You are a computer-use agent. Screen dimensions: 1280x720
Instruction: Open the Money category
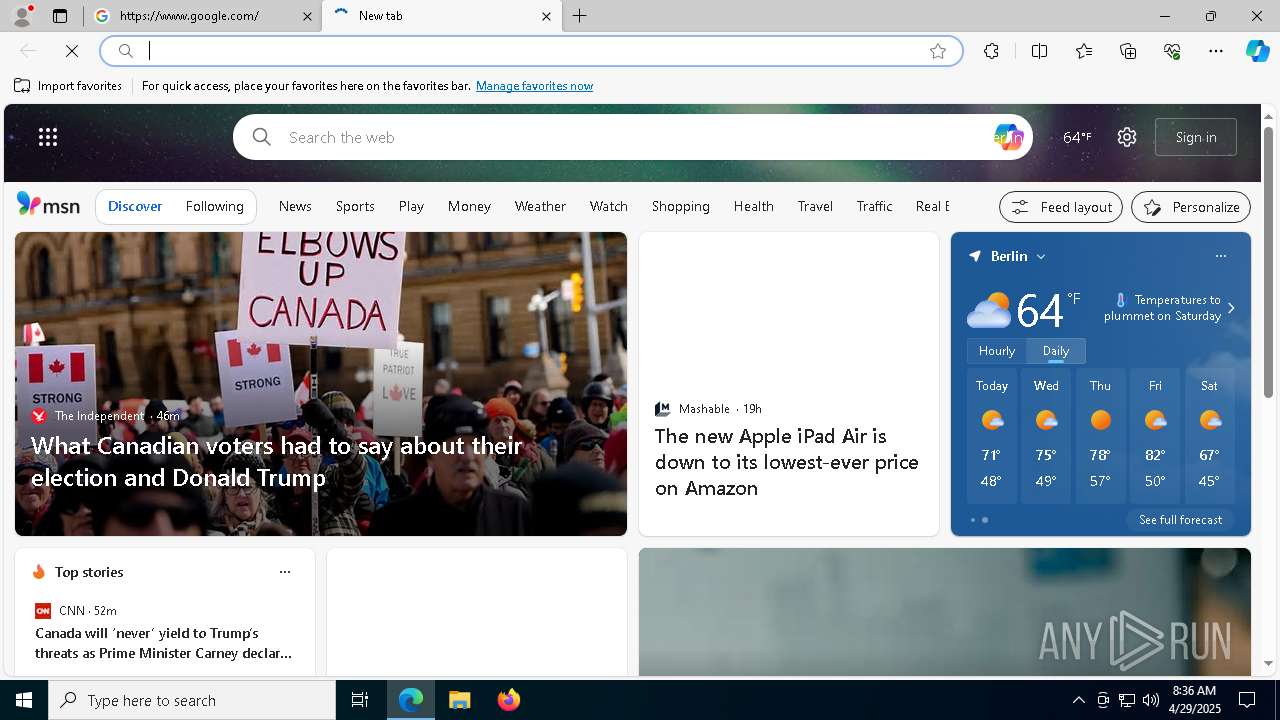[469, 206]
